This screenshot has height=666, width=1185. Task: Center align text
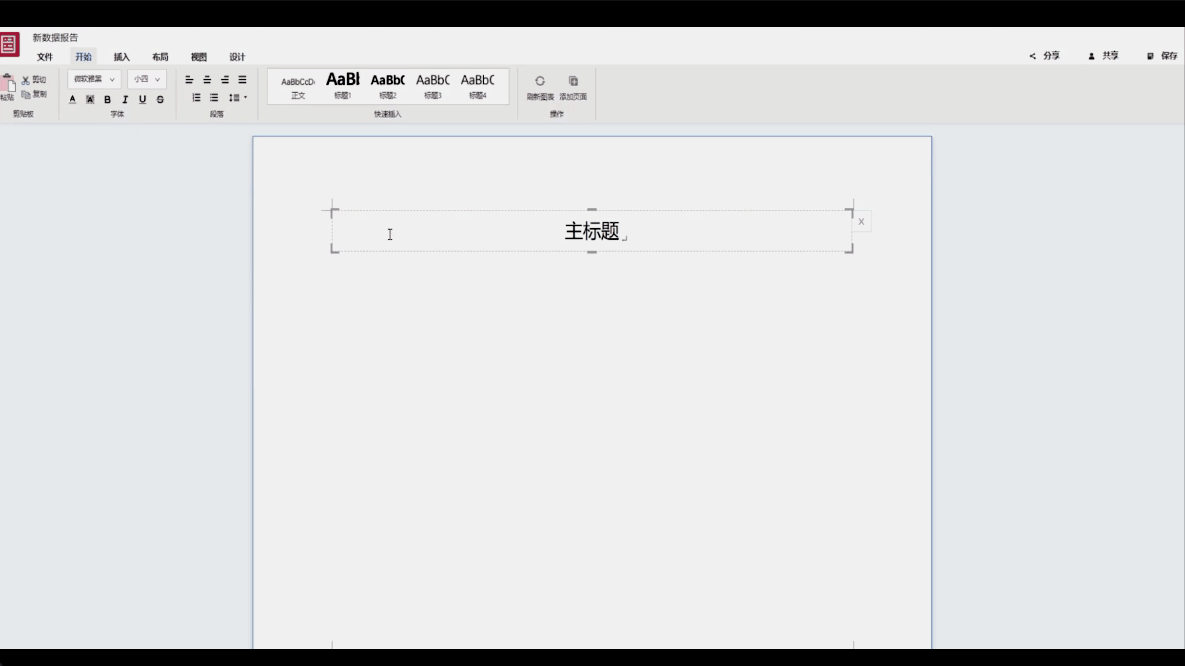click(x=207, y=79)
